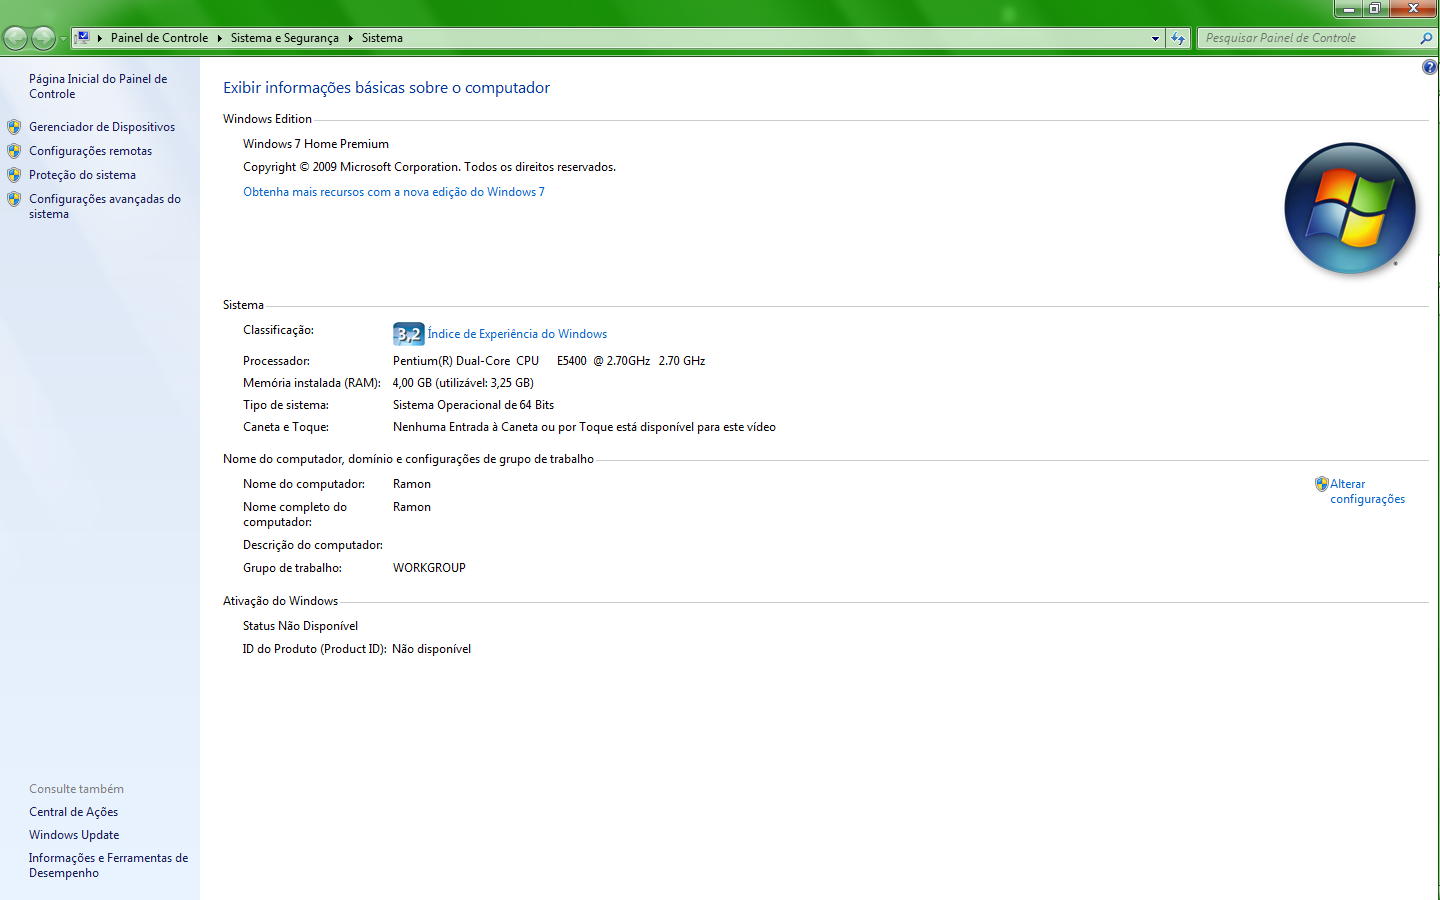Screen dimensions: 1440x900
Task: Click the refresh button in address bar
Action: [1178, 38]
